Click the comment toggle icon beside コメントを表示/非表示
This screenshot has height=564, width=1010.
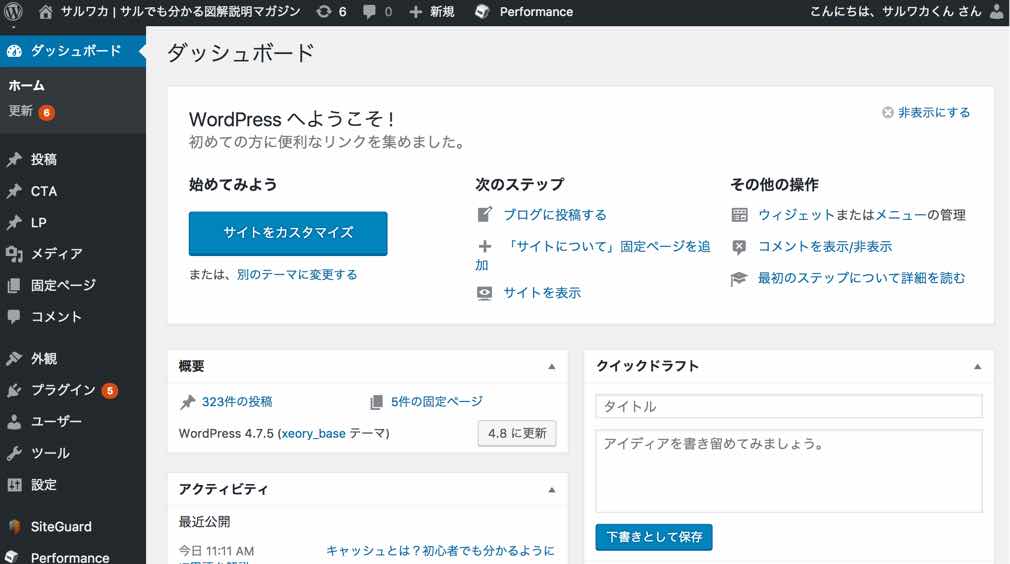coord(739,247)
